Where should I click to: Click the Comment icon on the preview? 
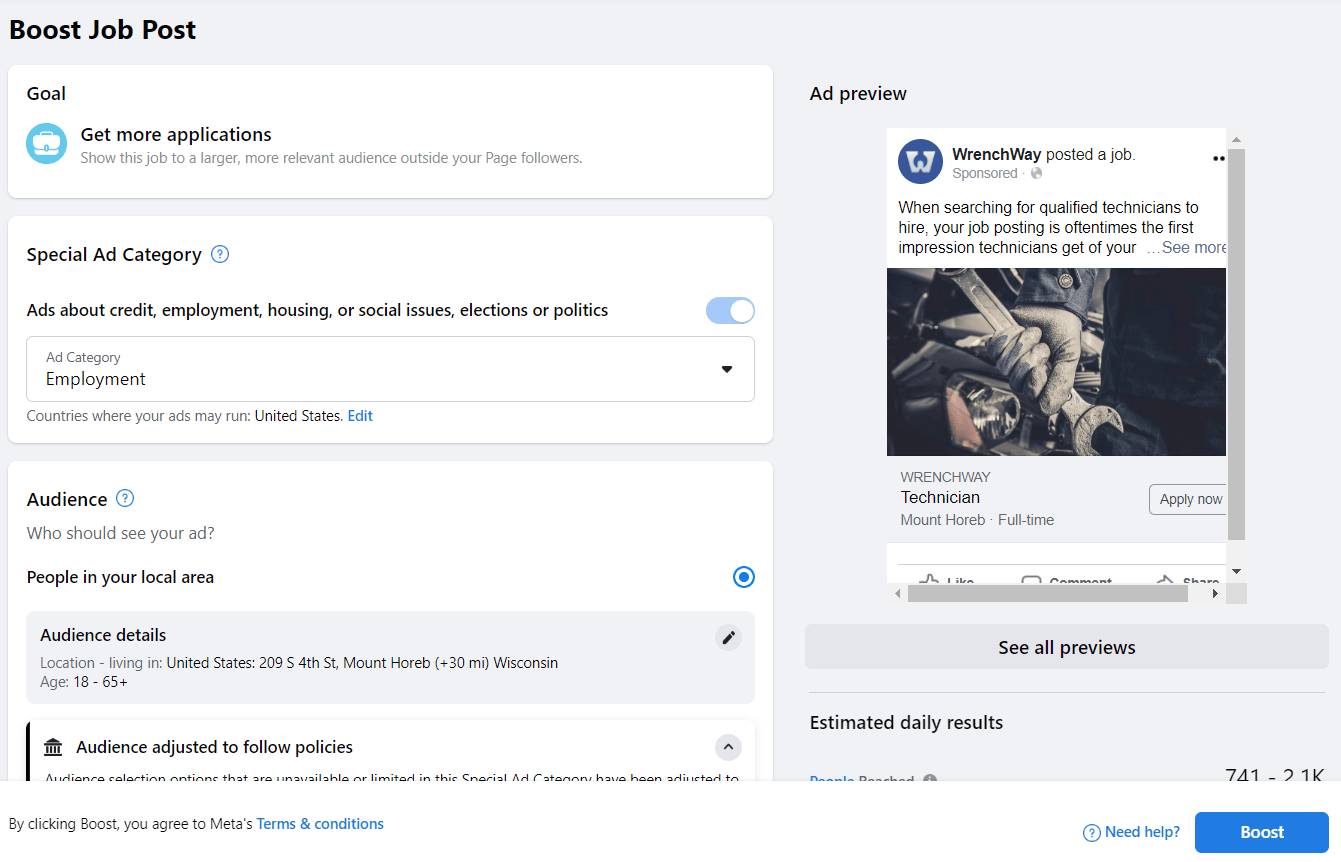click(x=1031, y=580)
